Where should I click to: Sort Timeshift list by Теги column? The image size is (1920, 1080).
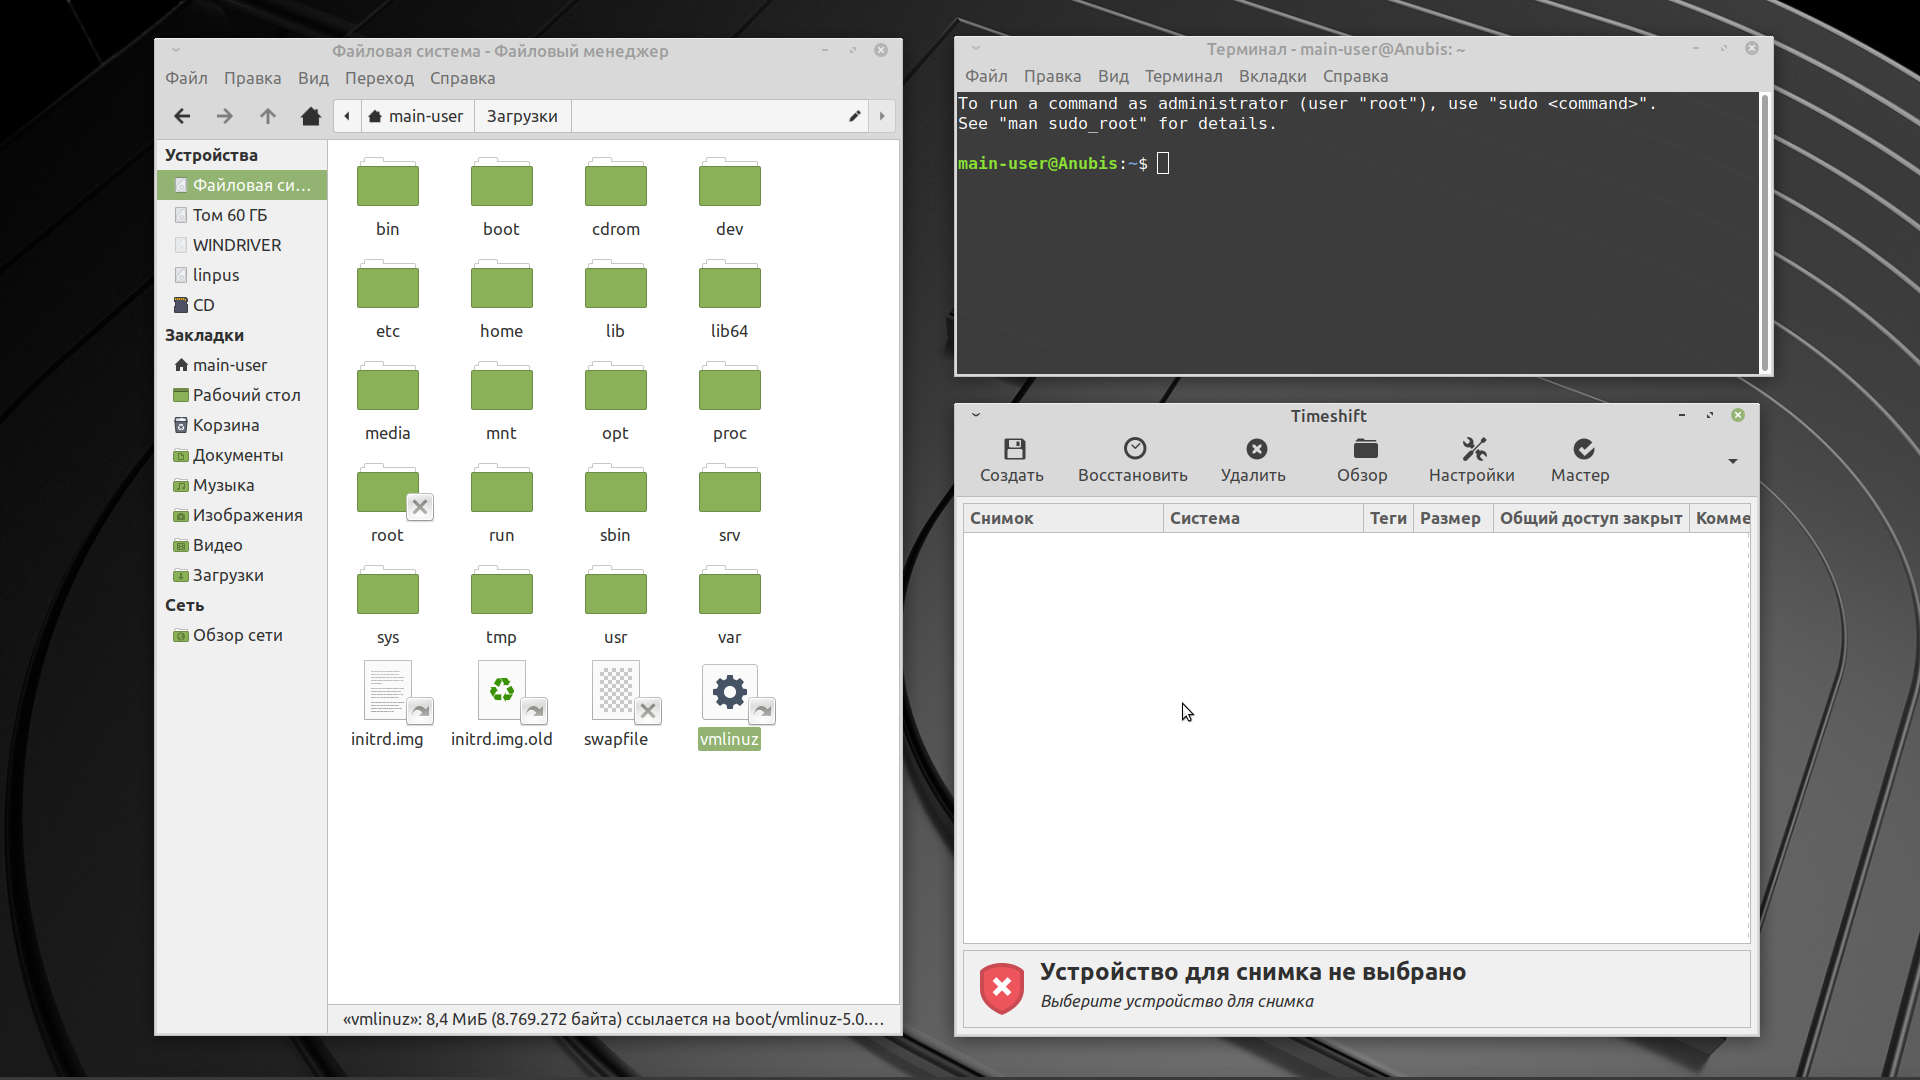pos(1388,518)
